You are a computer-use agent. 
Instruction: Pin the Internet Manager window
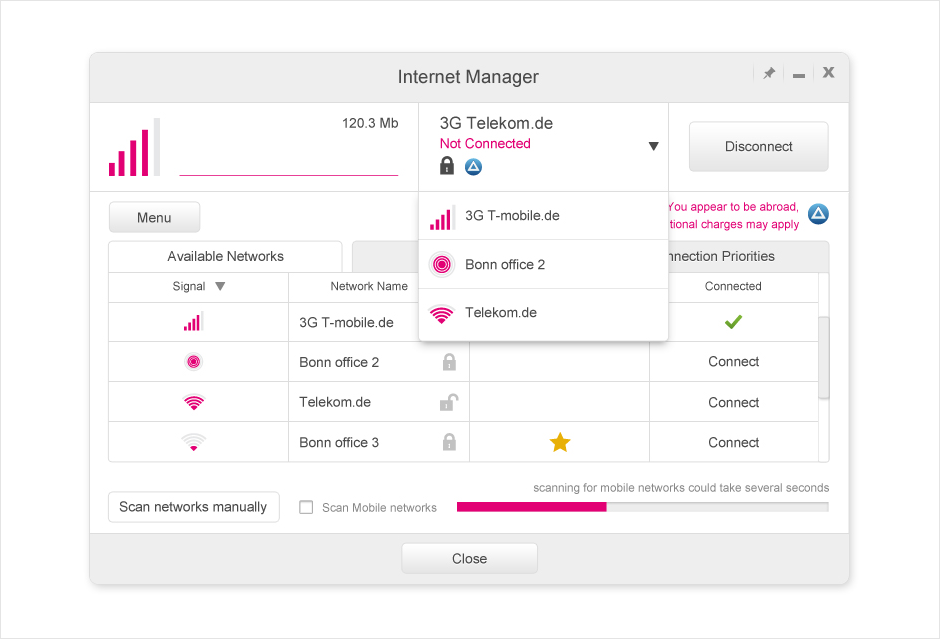tap(769, 73)
